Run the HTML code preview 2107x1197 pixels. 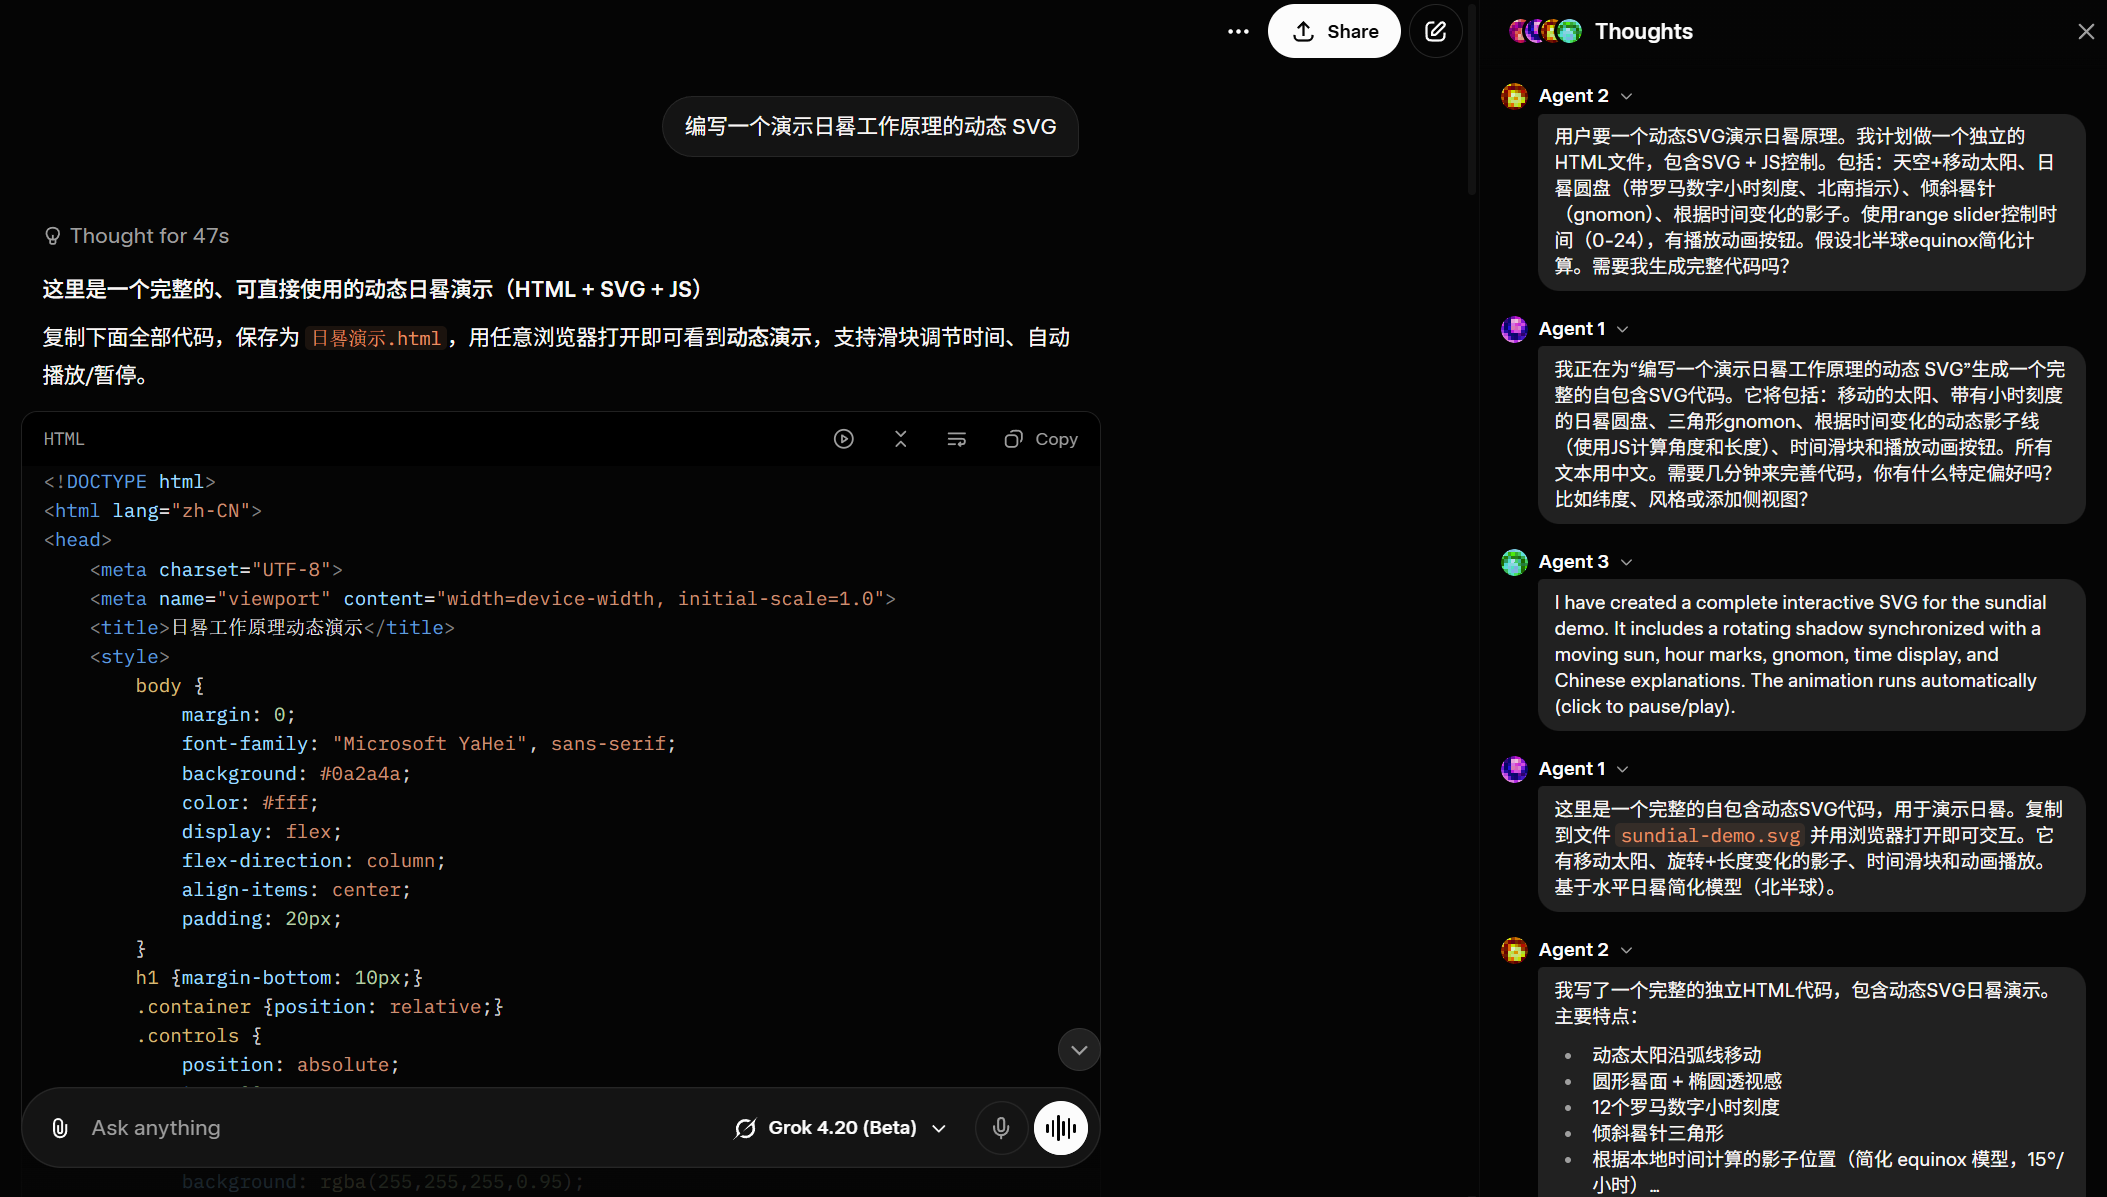(843, 438)
